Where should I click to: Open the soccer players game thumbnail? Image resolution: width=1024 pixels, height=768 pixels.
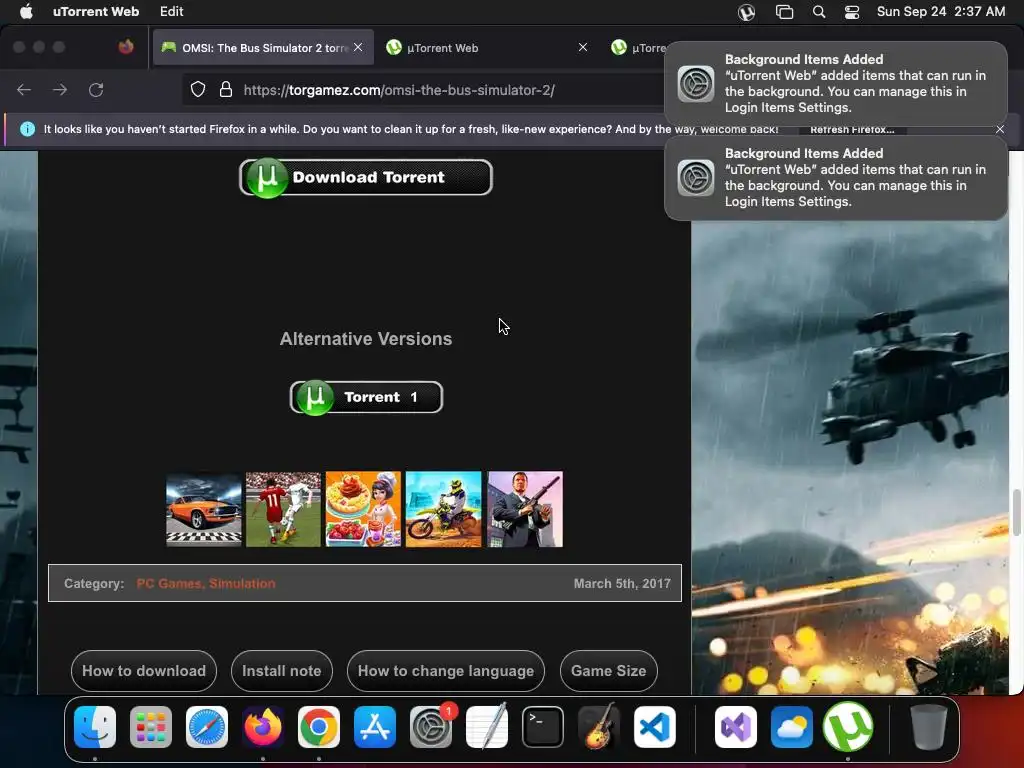283,509
